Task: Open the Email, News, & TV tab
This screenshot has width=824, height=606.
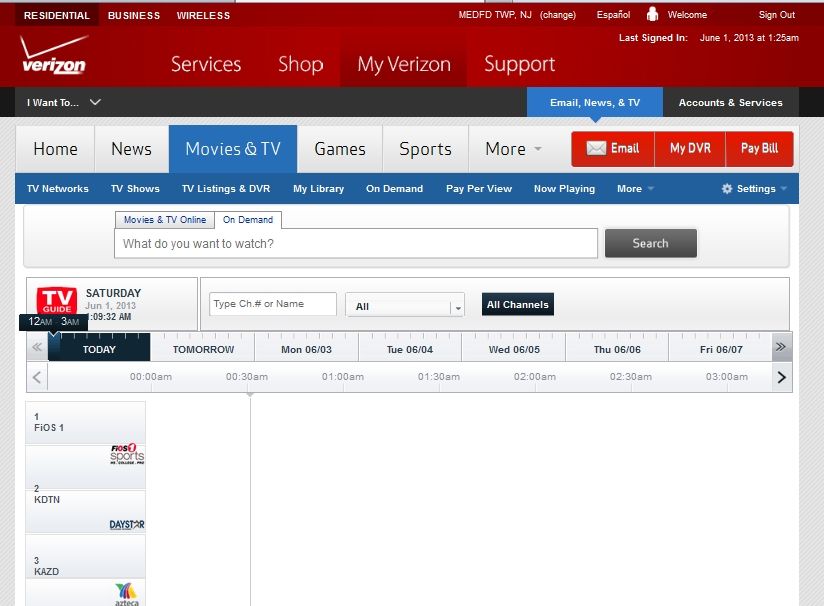Action: (595, 102)
